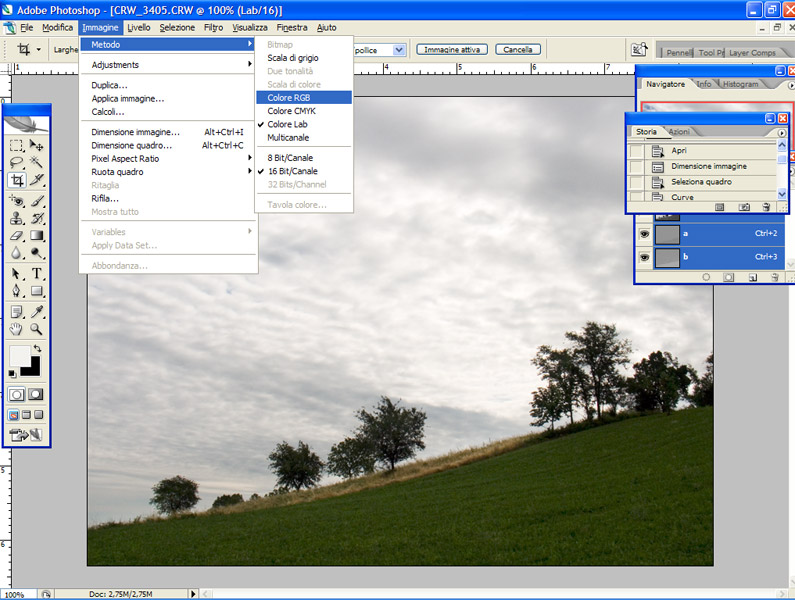Click the trash icon in Storia panel
Viewport: 795px width, 600px height.
click(766, 207)
